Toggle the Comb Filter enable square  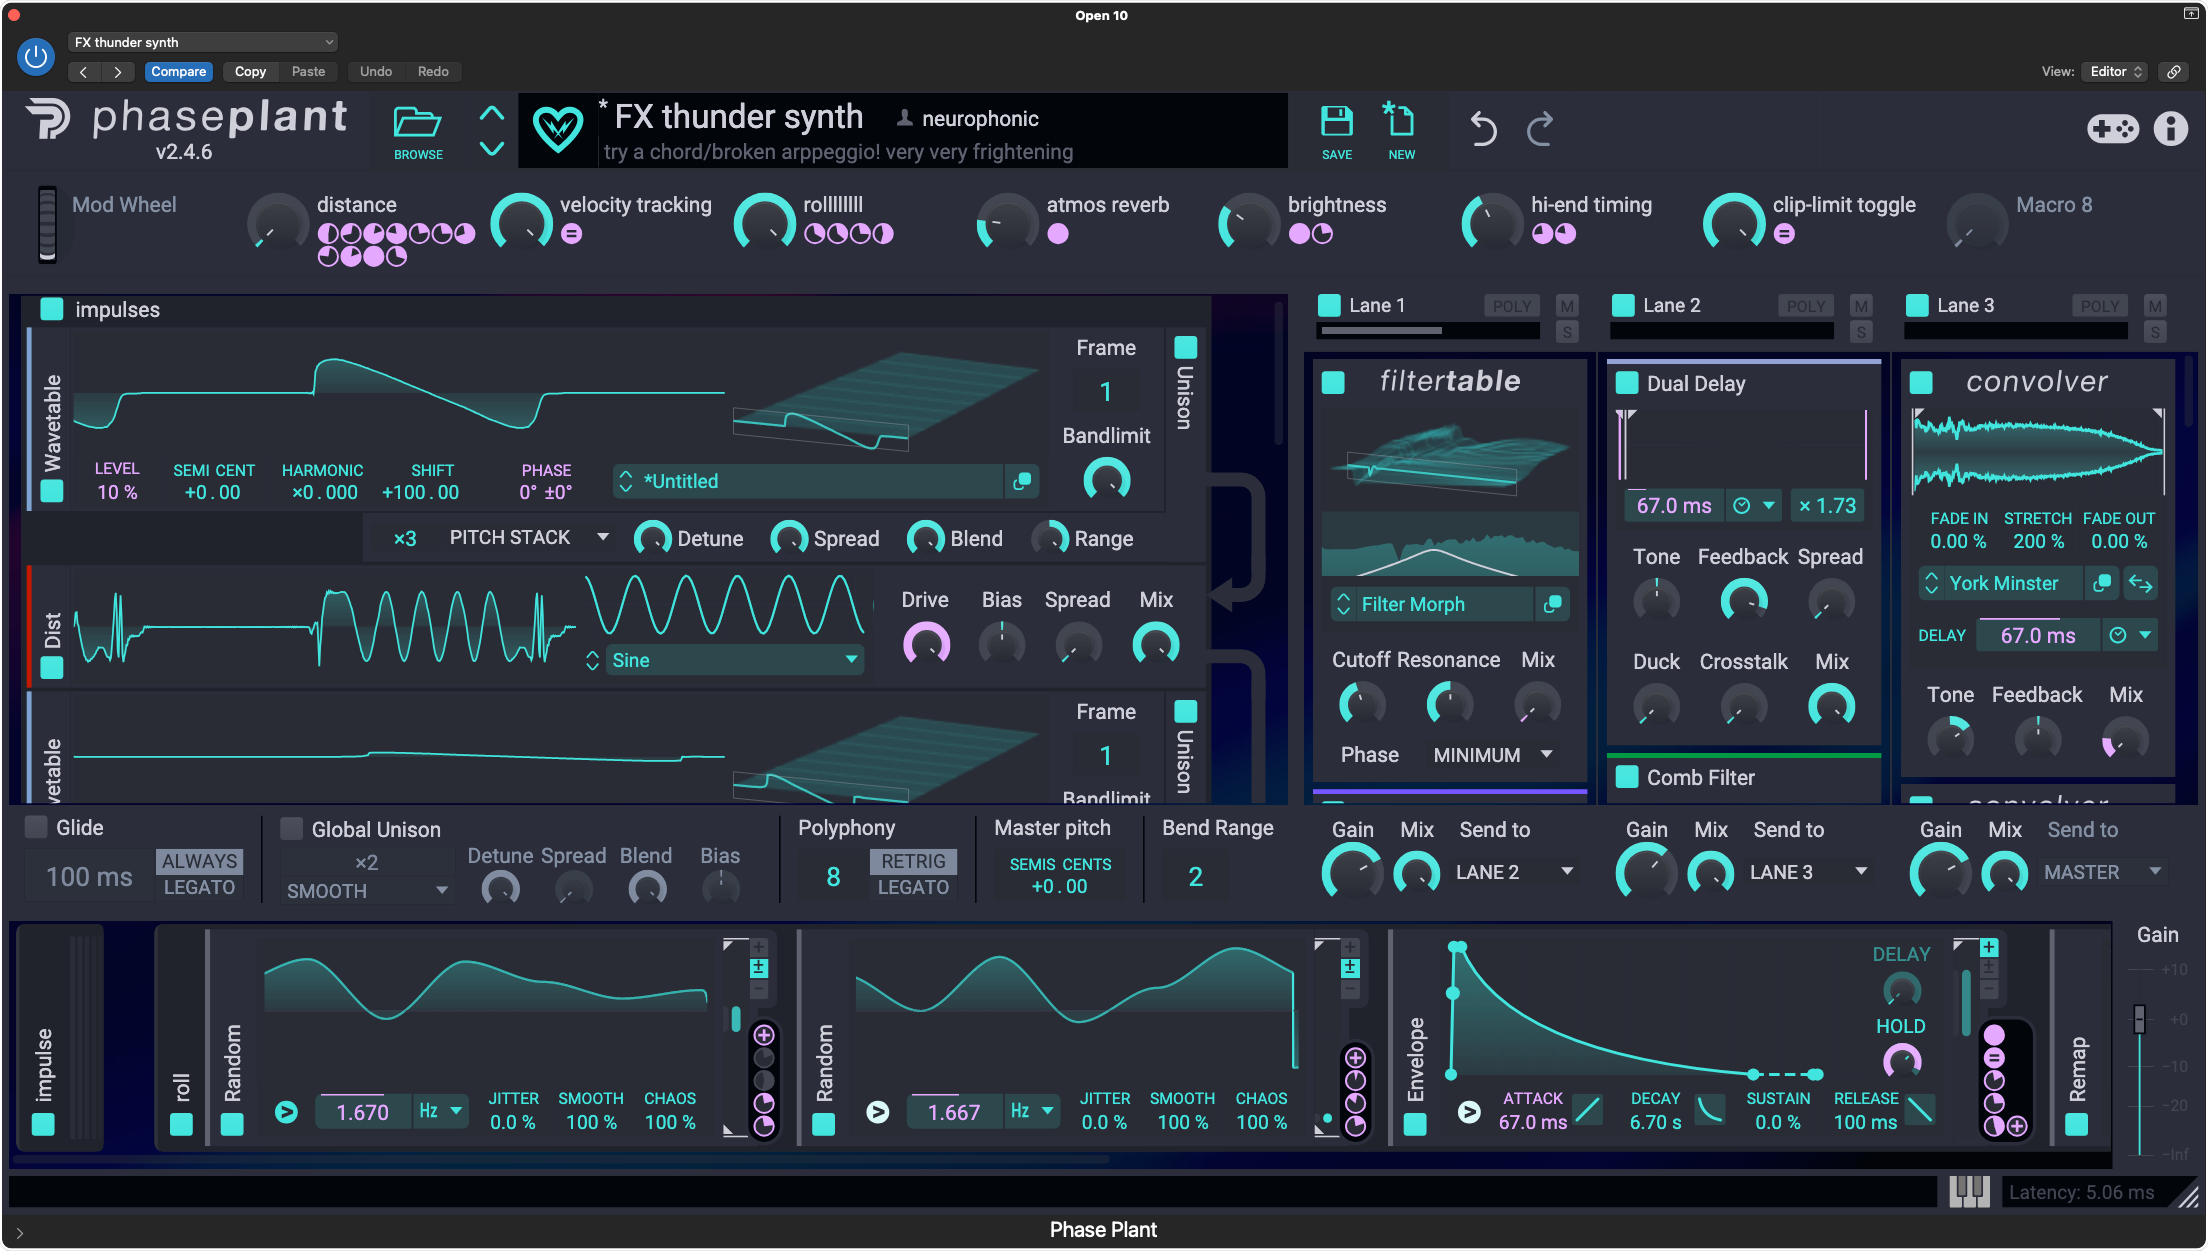point(1627,777)
